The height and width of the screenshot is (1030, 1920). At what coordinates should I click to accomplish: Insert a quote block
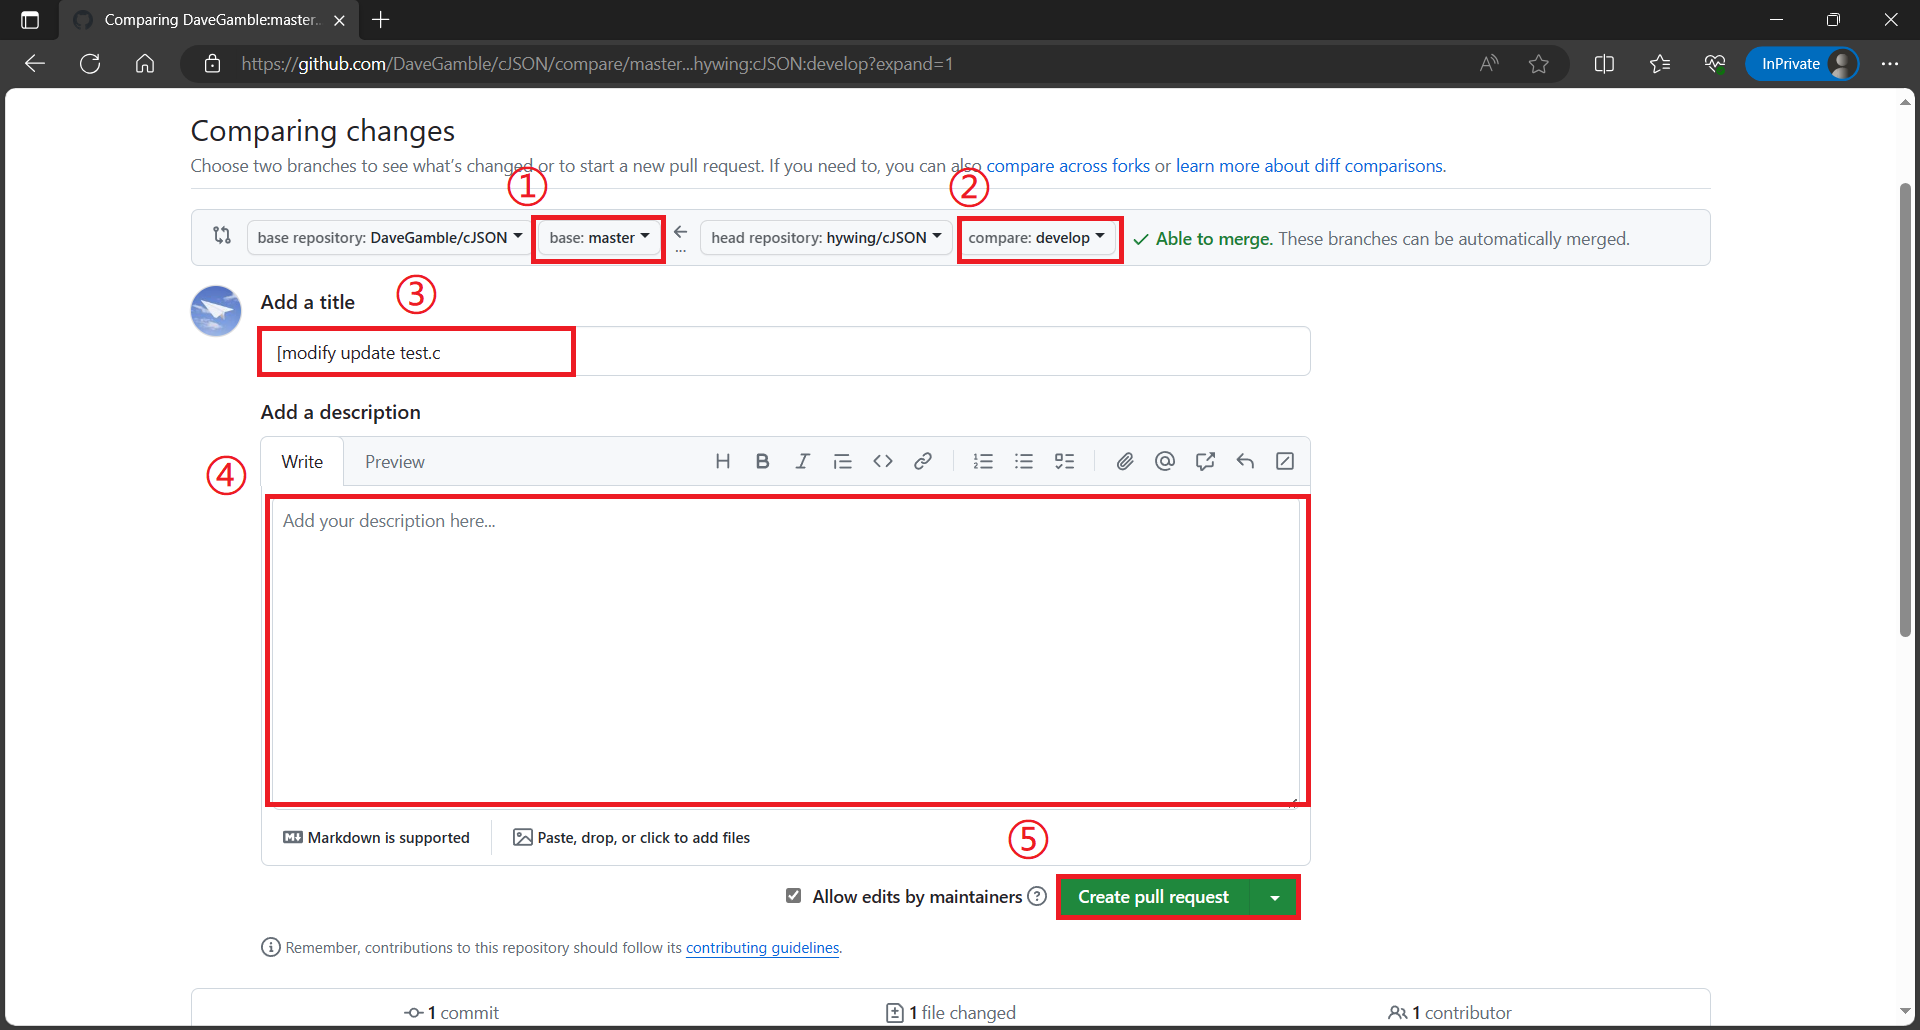click(842, 461)
